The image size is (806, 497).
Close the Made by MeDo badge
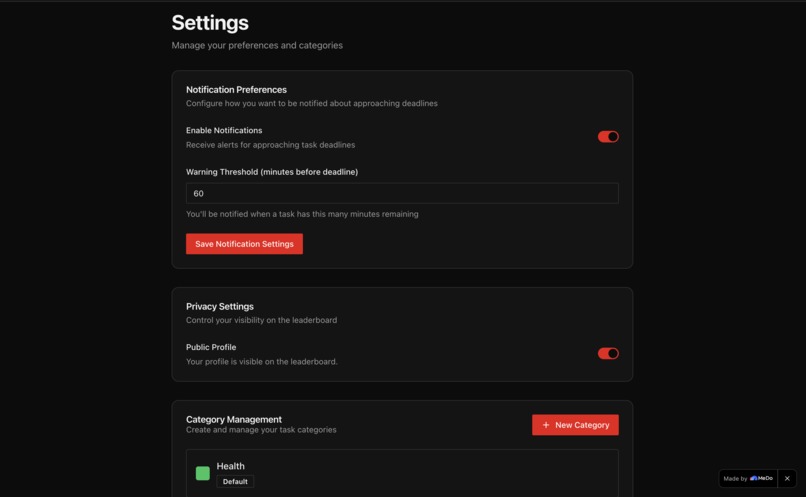787,478
